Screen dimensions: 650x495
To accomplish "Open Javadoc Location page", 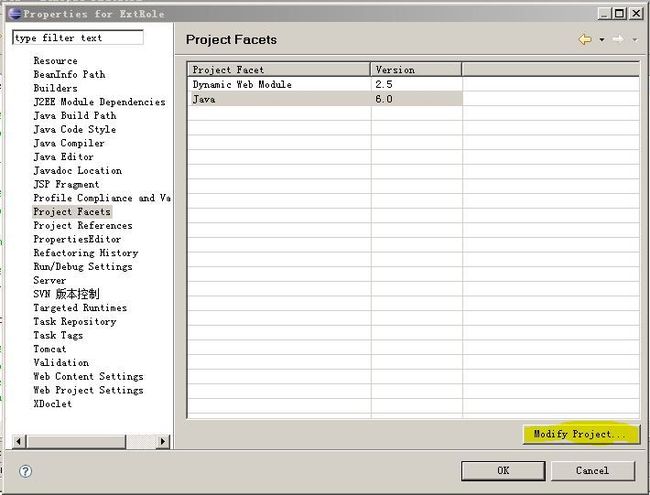I will [x=78, y=170].
